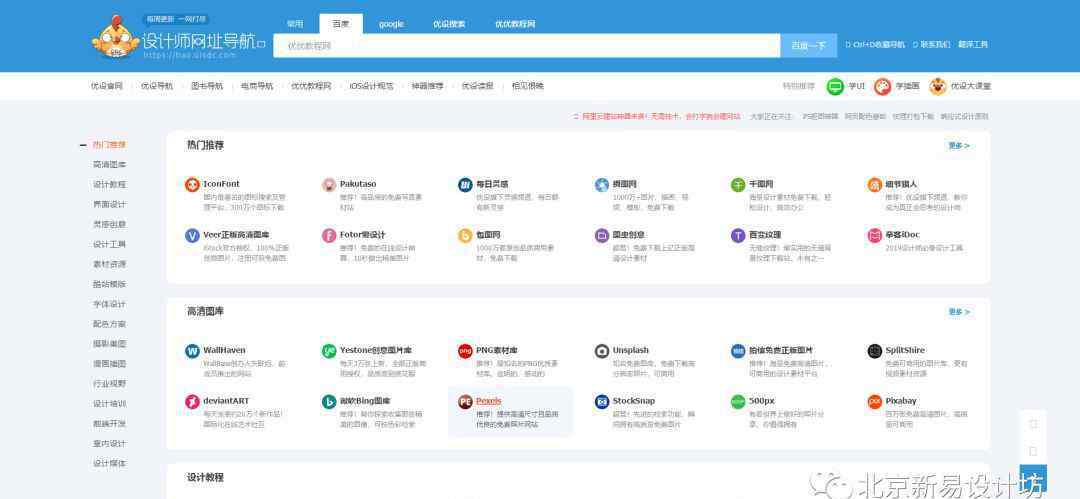Click the 翻译工具 header link
This screenshot has height=499, width=1080.
[973, 45]
